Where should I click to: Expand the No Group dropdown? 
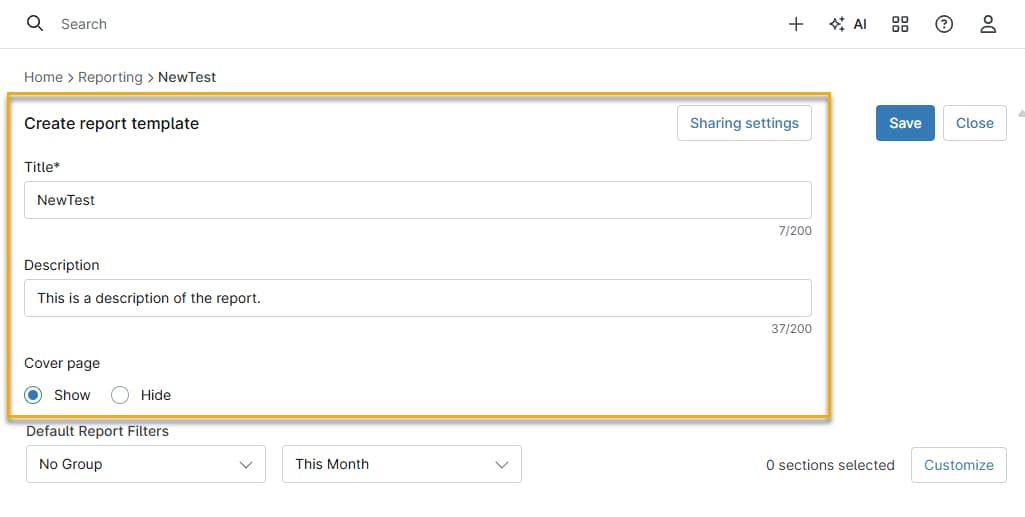click(146, 464)
